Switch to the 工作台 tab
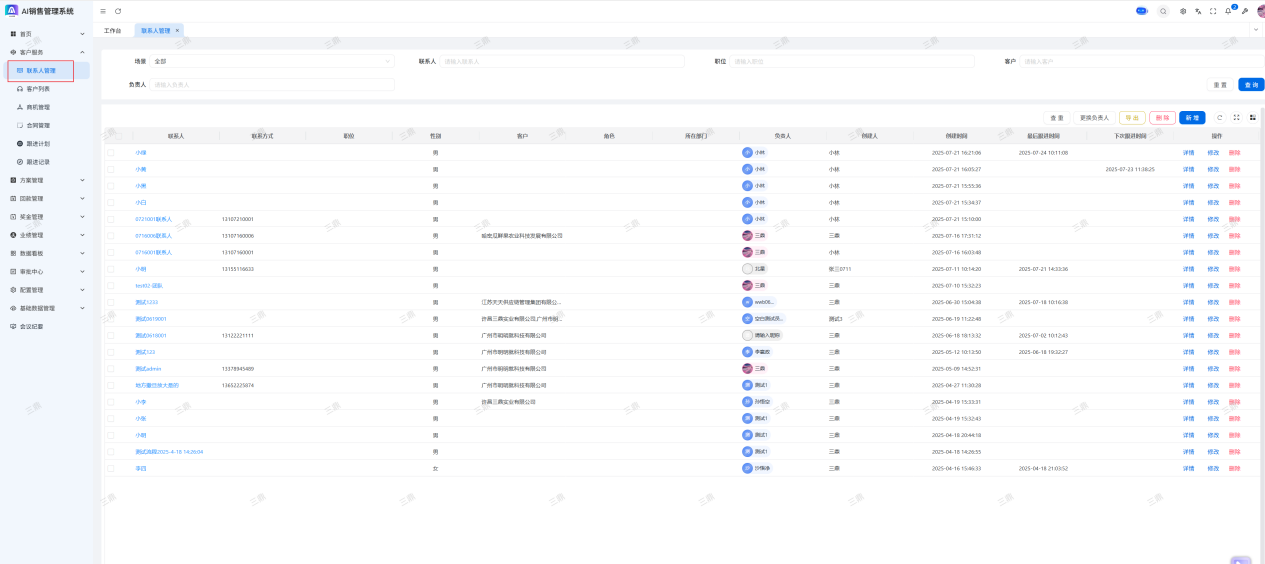This screenshot has width=1265, height=564. [112, 31]
